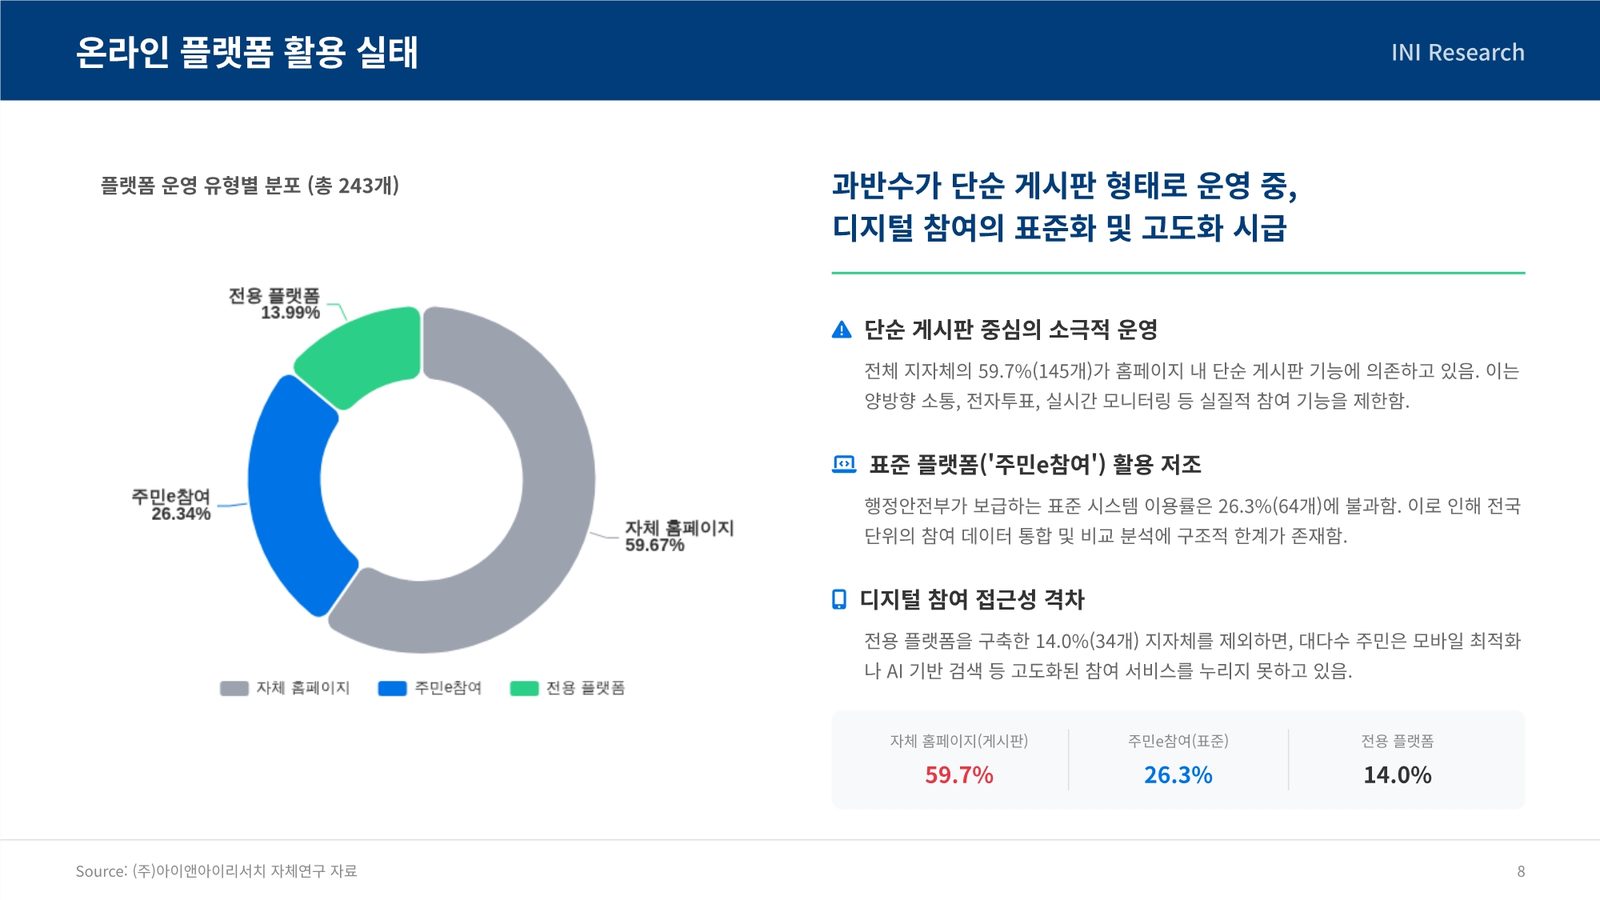
Task: Click the 59.67% data label on chart
Action: pos(655,545)
